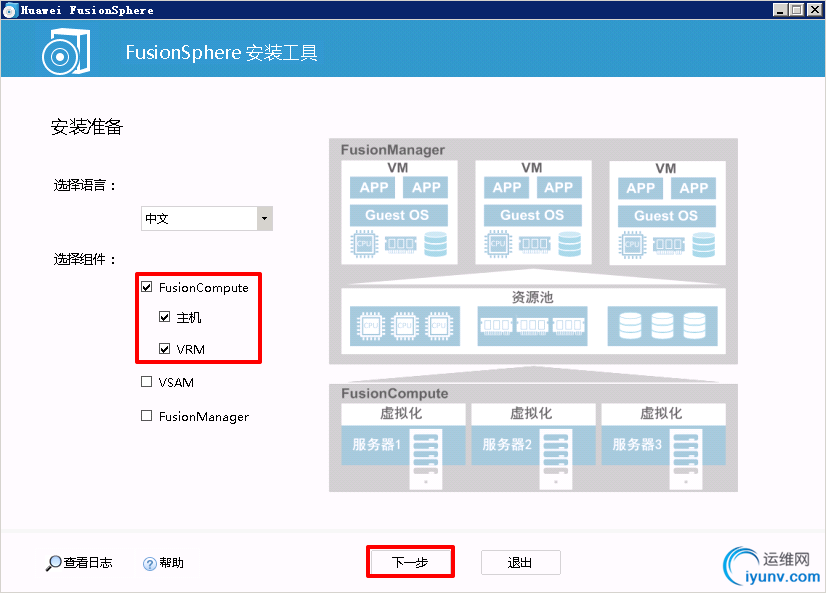
Task: Click the 服务器2 label in the diagram
Action: (507, 444)
